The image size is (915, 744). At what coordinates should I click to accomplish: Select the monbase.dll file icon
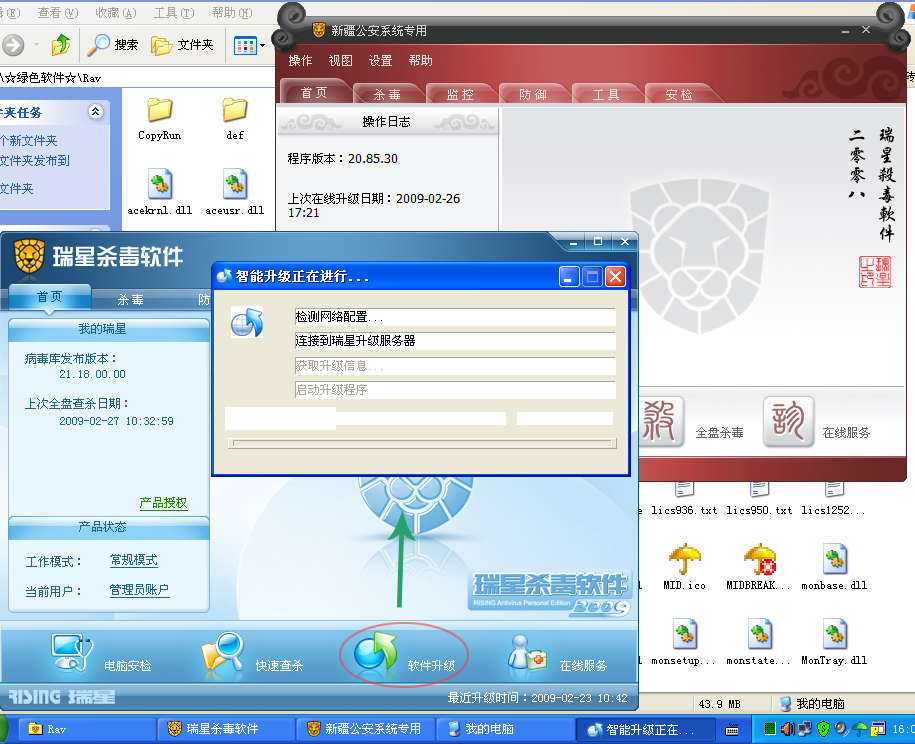pos(834,559)
